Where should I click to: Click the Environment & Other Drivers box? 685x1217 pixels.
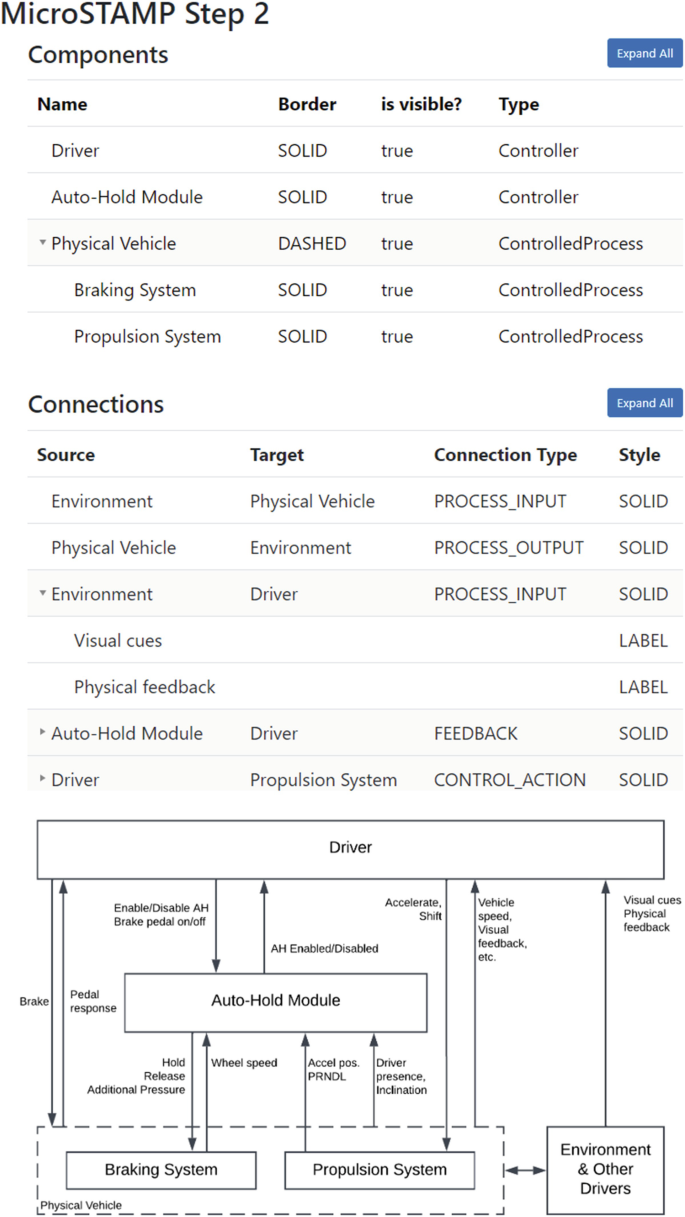point(604,1168)
